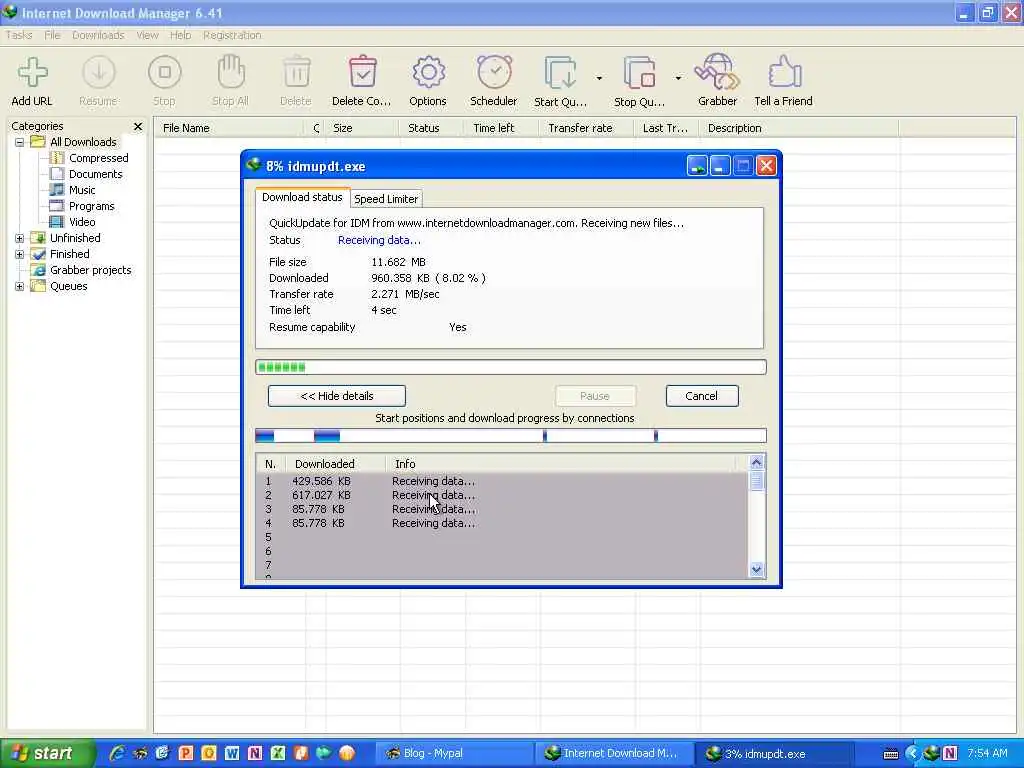The width and height of the screenshot is (1024, 768).
Task: Sort by Transfer rate column header
Action: [586, 128]
